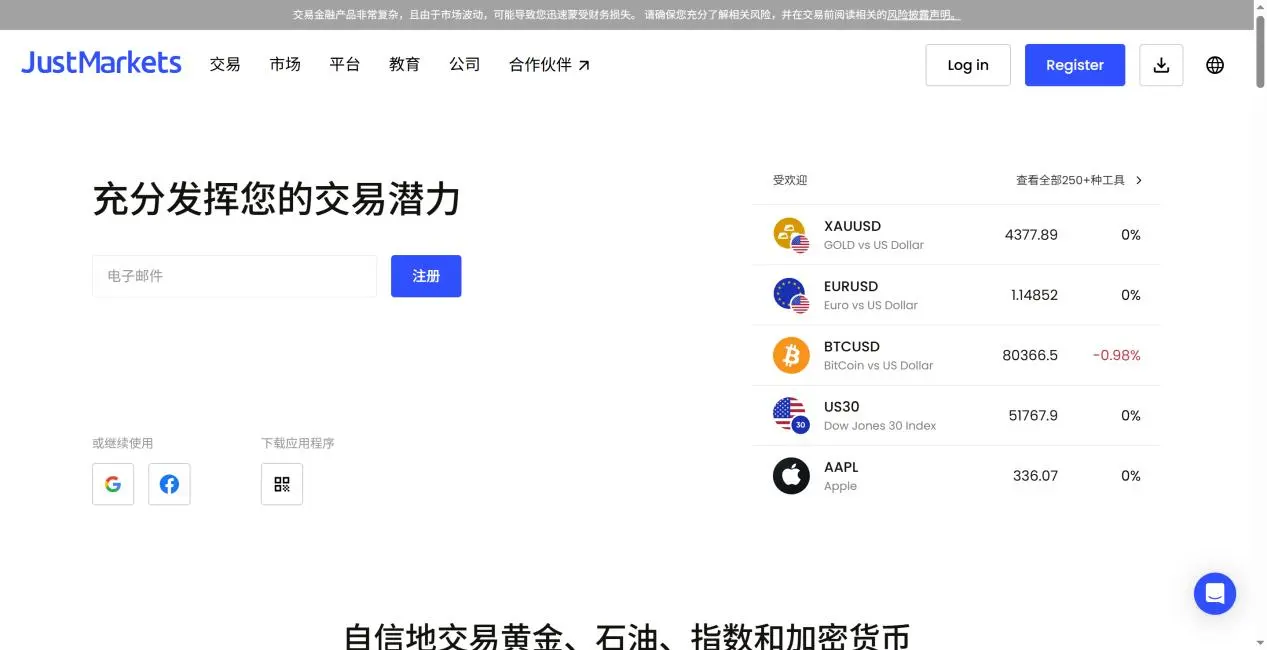This screenshot has height=650, width=1267.
Task: Click the -0.98% change value
Action: coord(1116,355)
